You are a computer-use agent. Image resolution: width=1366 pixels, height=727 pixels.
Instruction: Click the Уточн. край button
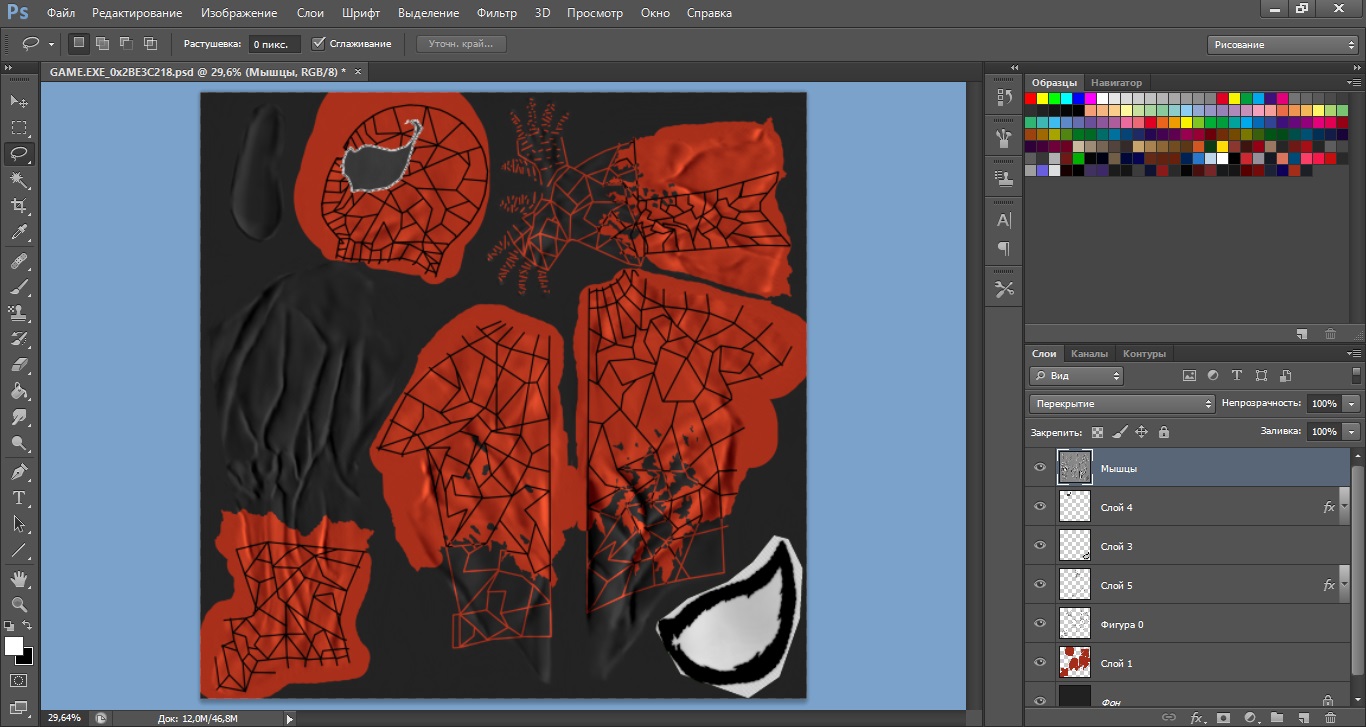460,44
